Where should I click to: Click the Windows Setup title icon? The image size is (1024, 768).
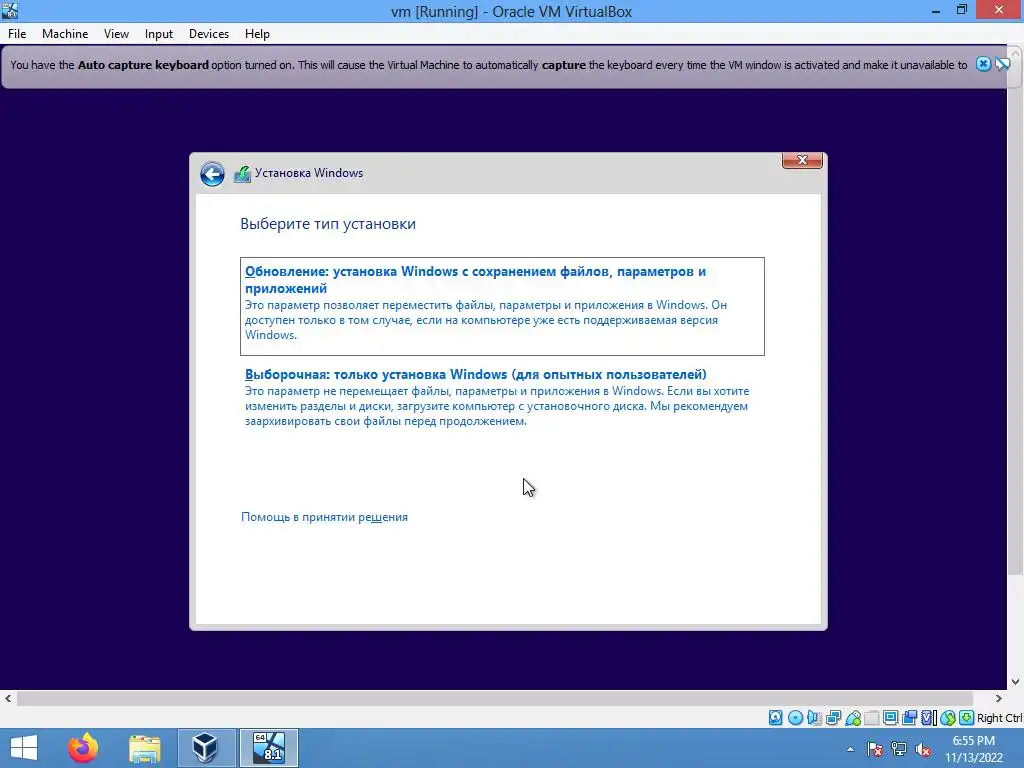[242, 174]
